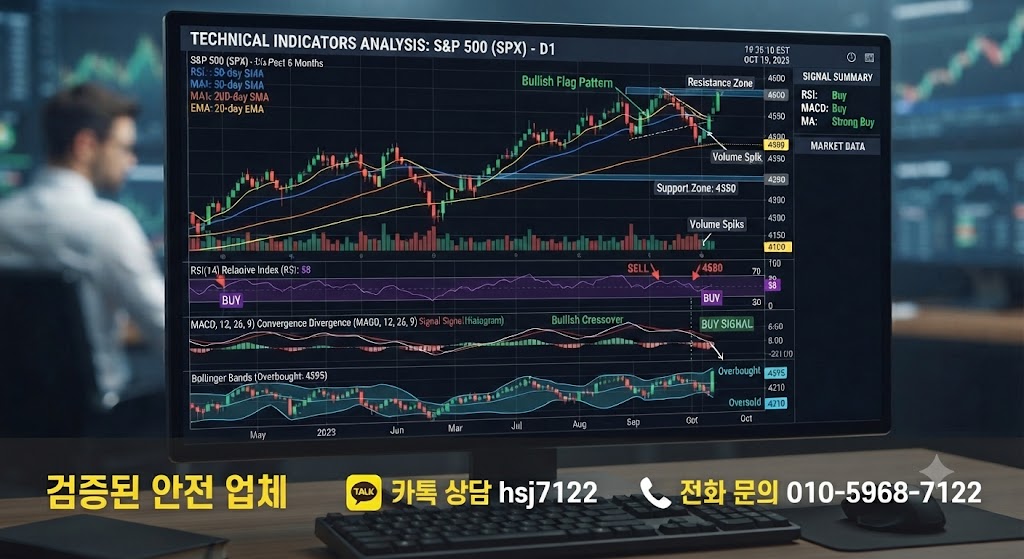Viewport: 1024px width, 559px height.
Task: Click the Volume Spike label near price candles
Action: [x=737, y=157]
